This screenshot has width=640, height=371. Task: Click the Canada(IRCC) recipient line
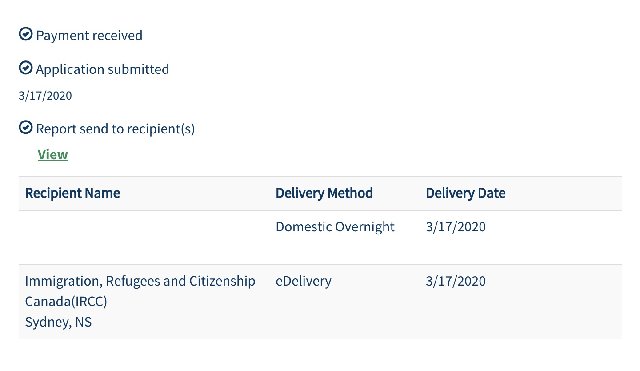coord(66,302)
